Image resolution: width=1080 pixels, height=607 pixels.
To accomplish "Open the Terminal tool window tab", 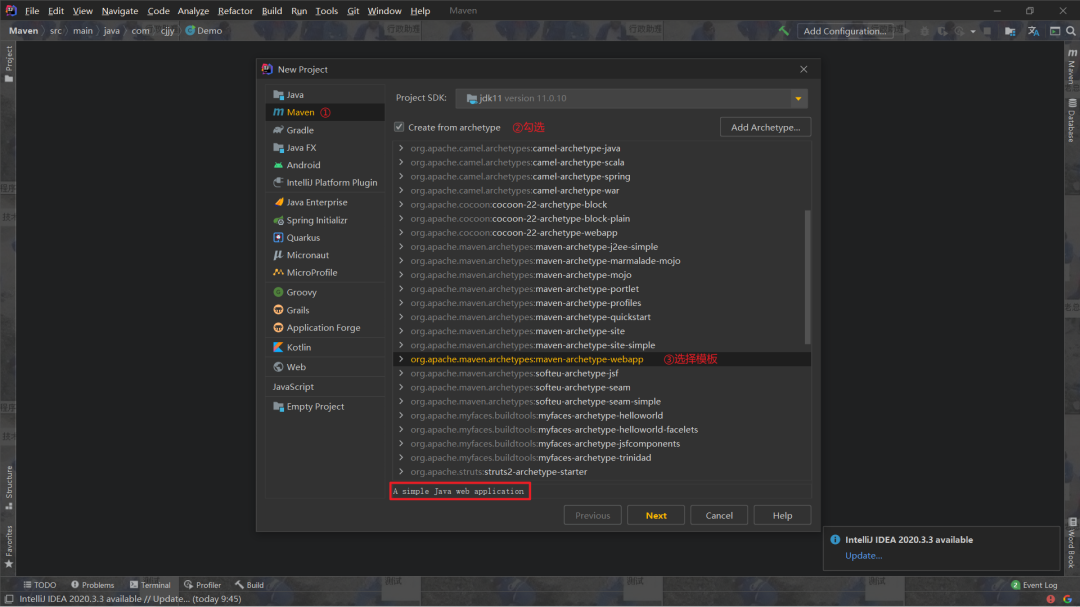I will point(149,585).
